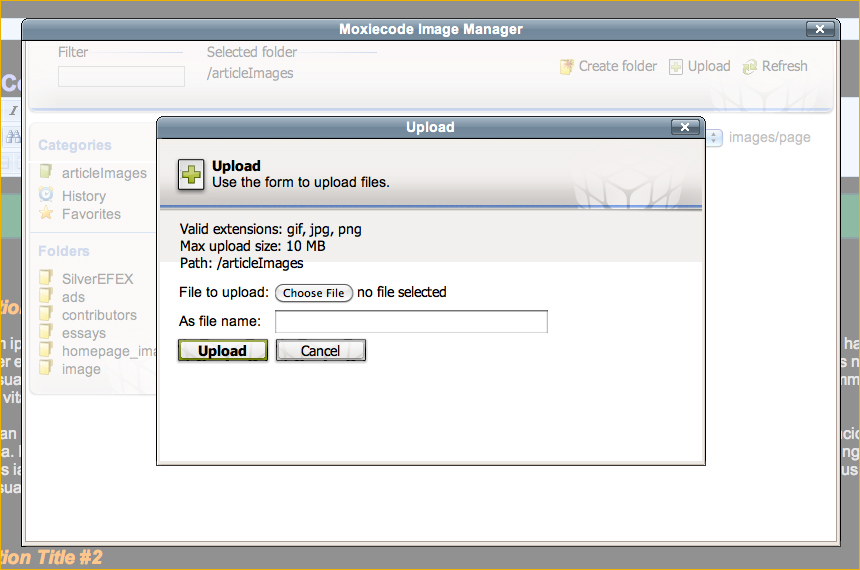Click SilverEFEX folder icon
The width and height of the screenshot is (860, 570).
46,277
